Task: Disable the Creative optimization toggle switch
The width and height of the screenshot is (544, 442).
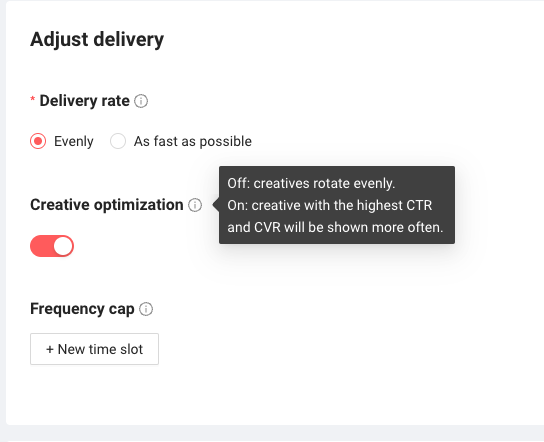Action: click(x=52, y=246)
